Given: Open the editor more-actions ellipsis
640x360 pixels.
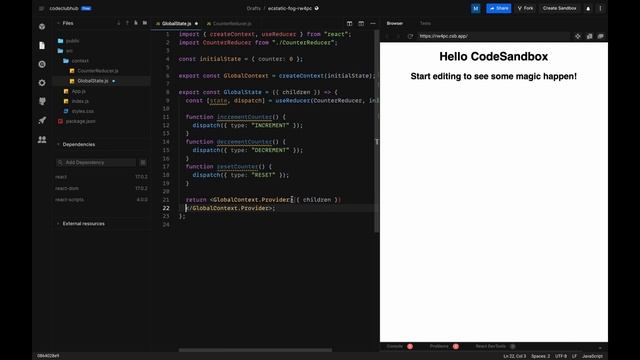Looking at the screenshot, I should [x=373, y=24].
